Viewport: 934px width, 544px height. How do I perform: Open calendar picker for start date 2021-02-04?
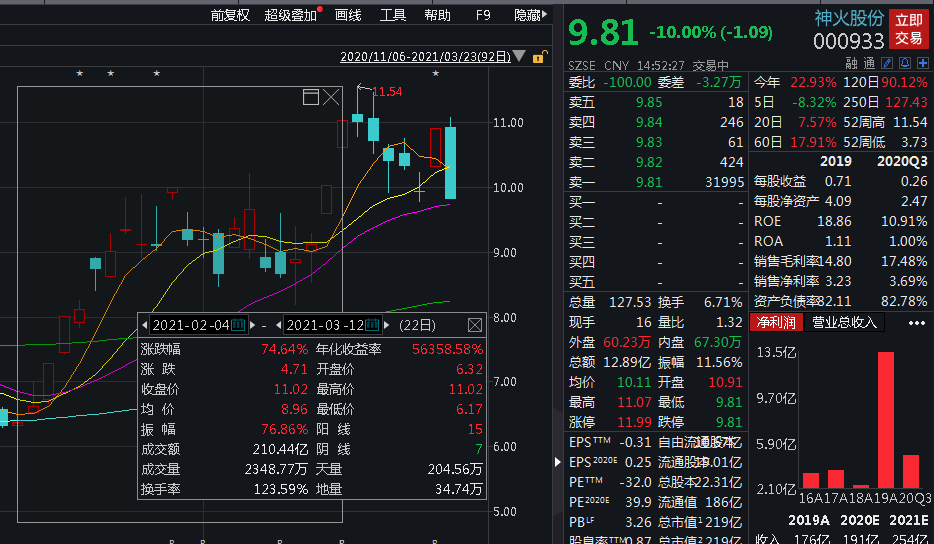(x=238, y=325)
